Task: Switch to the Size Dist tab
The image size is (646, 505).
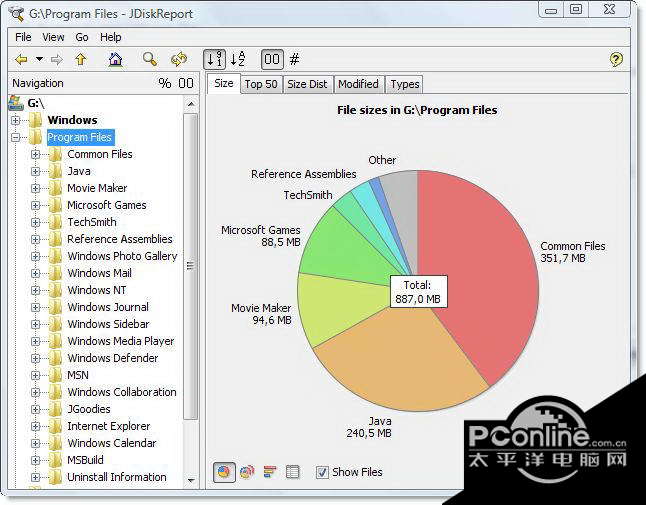Action: tap(307, 84)
